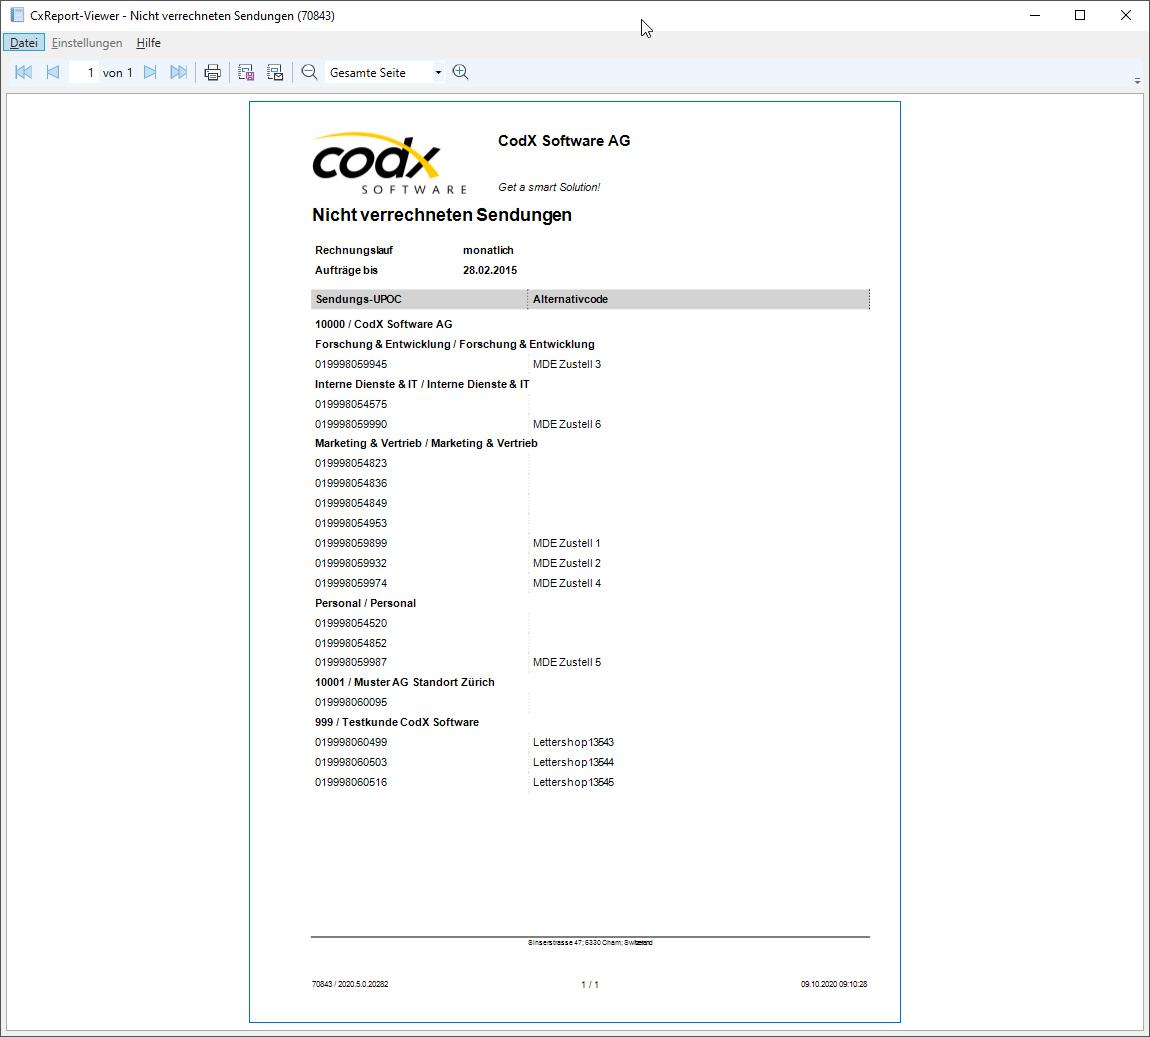Select shipment number 019998059990
The image size is (1150, 1037).
[x=351, y=424]
